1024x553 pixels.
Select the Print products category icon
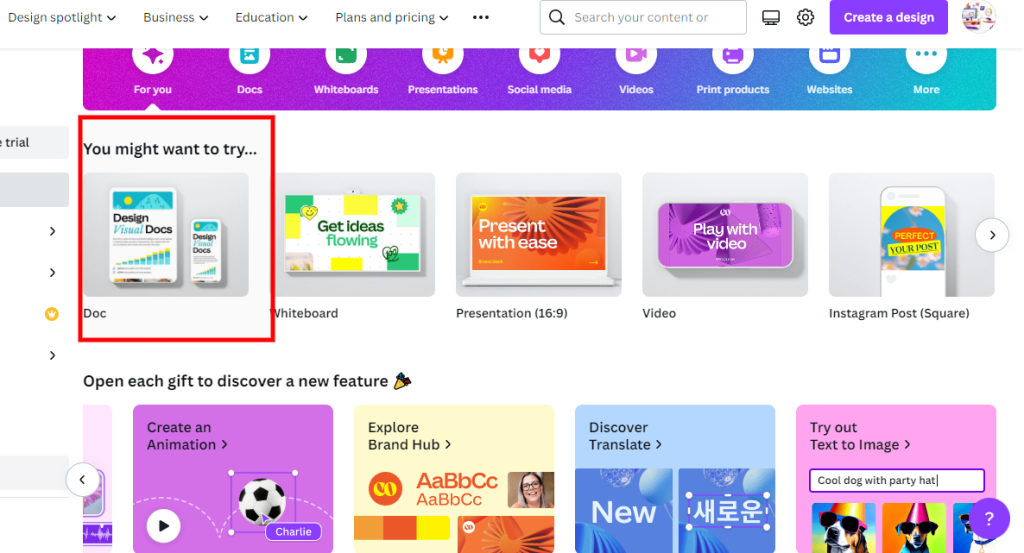(x=733, y=57)
